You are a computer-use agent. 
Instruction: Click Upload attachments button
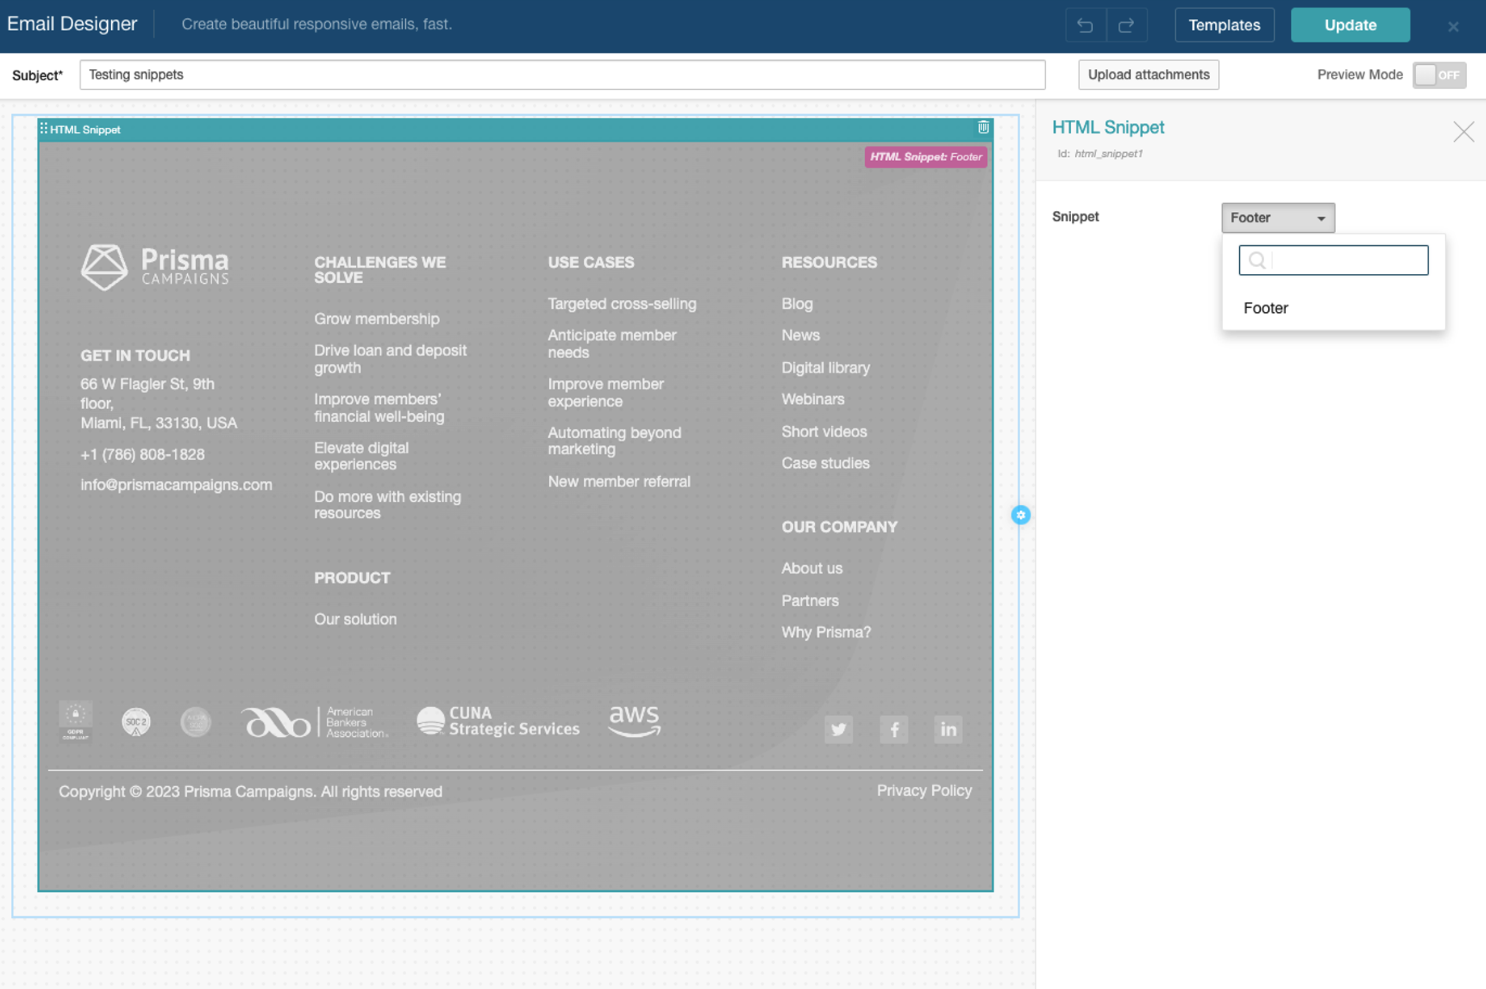(x=1148, y=75)
